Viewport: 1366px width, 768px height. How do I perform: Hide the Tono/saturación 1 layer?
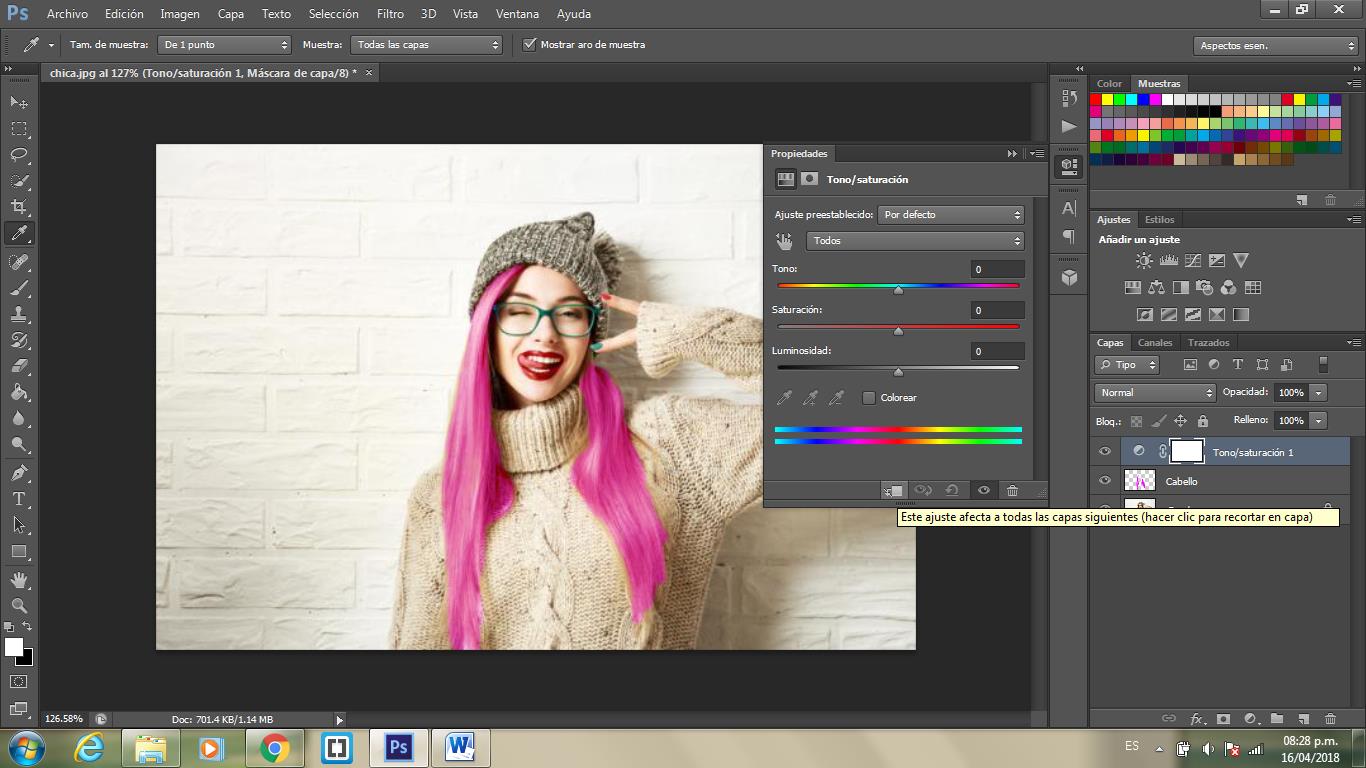coord(1105,452)
